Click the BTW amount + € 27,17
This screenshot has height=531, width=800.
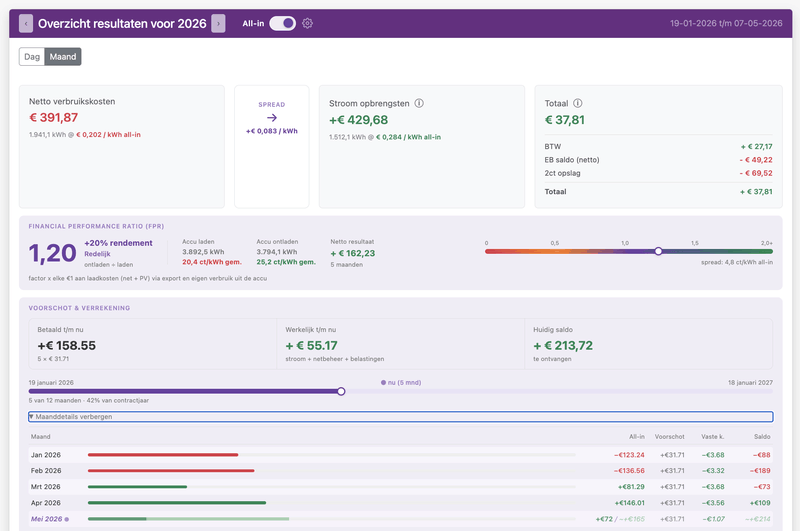tap(757, 146)
